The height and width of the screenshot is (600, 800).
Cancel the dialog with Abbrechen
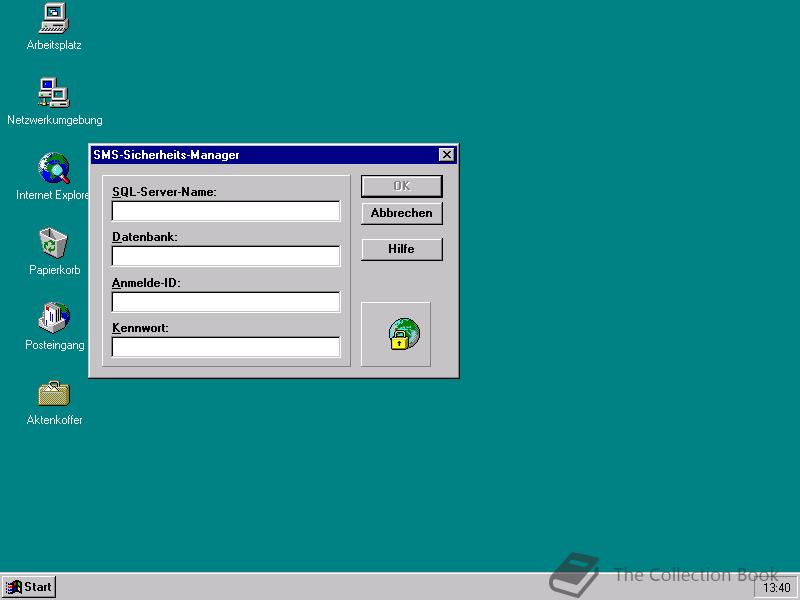(x=402, y=213)
